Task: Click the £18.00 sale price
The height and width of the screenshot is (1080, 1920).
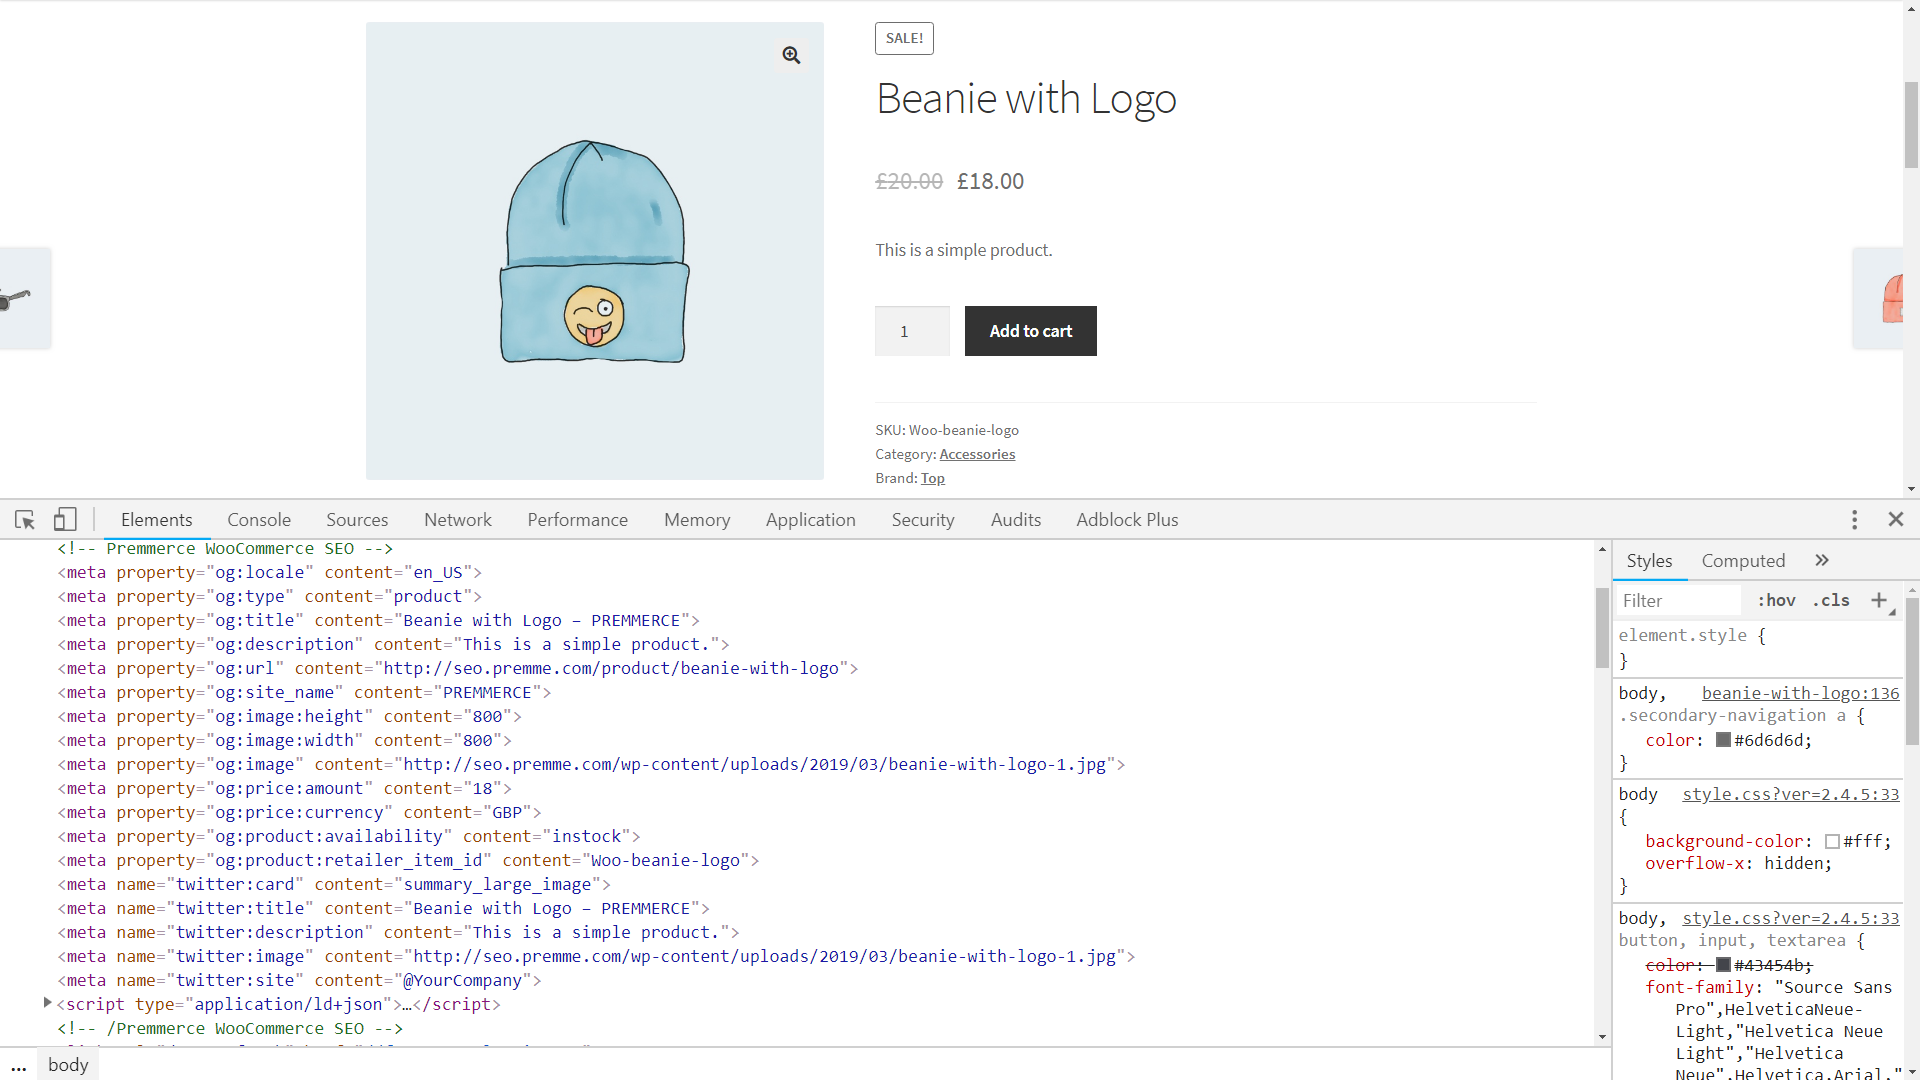Action: (990, 181)
